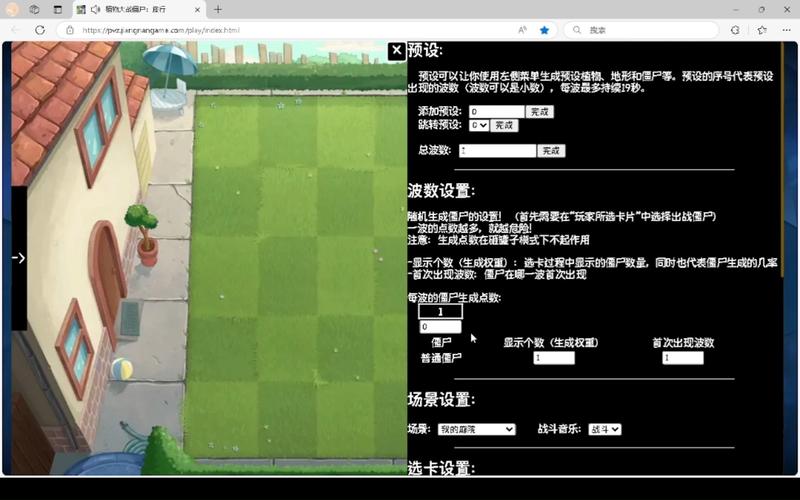800x500 pixels.
Task: Open a new browser tab
Action: coord(218,9)
